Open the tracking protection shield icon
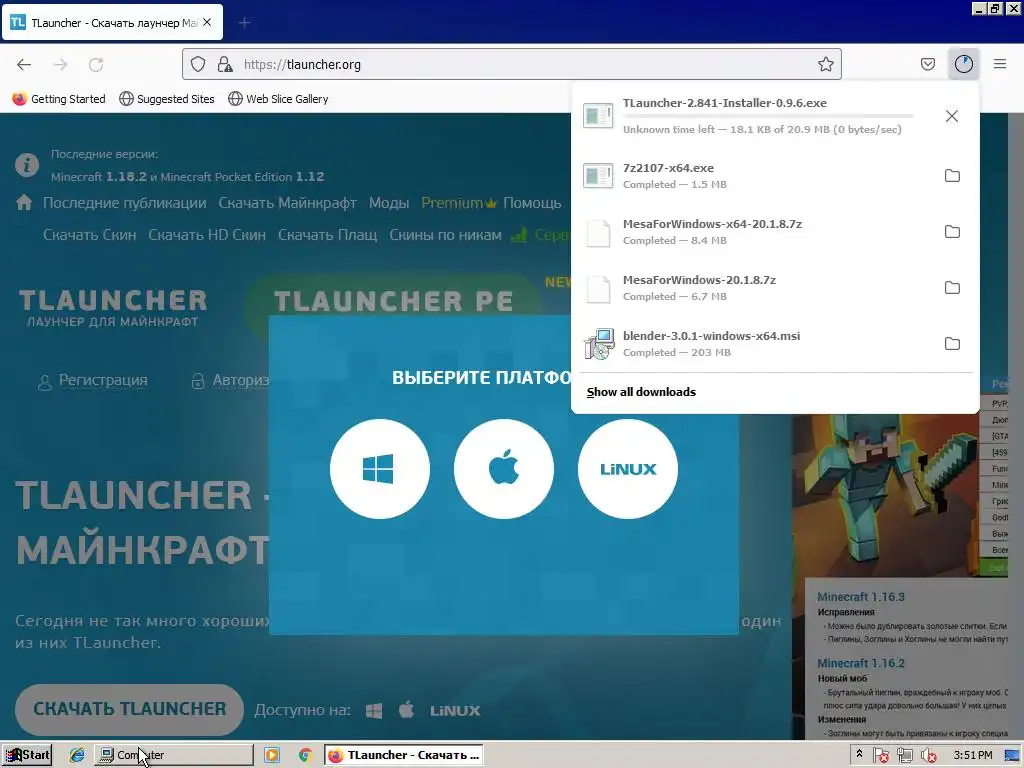 click(x=198, y=64)
